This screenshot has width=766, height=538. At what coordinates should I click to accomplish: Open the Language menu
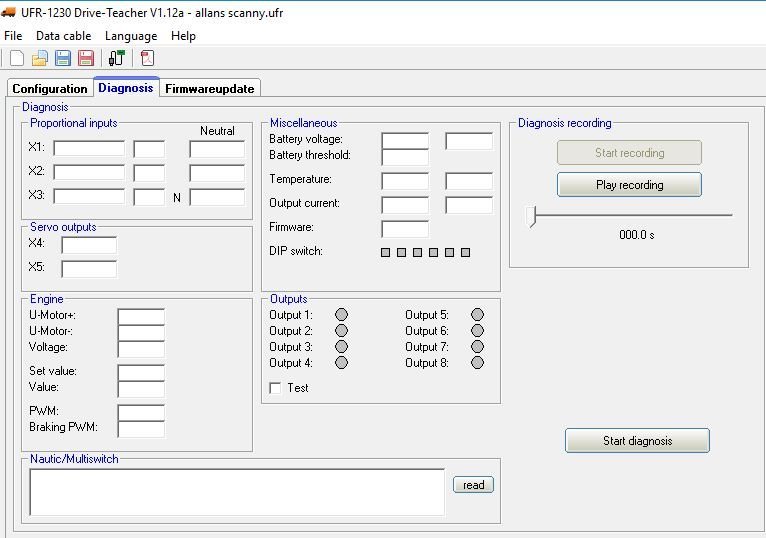[x=131, y=36]
